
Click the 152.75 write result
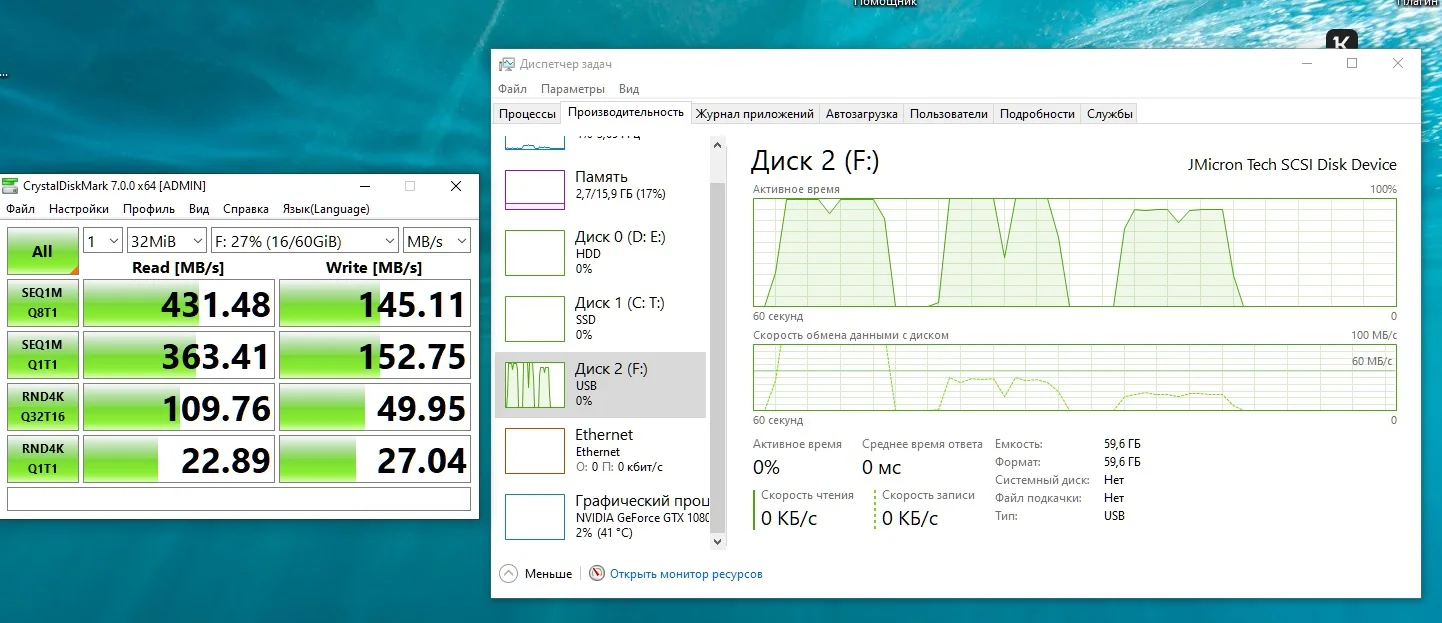click(374, 356)
